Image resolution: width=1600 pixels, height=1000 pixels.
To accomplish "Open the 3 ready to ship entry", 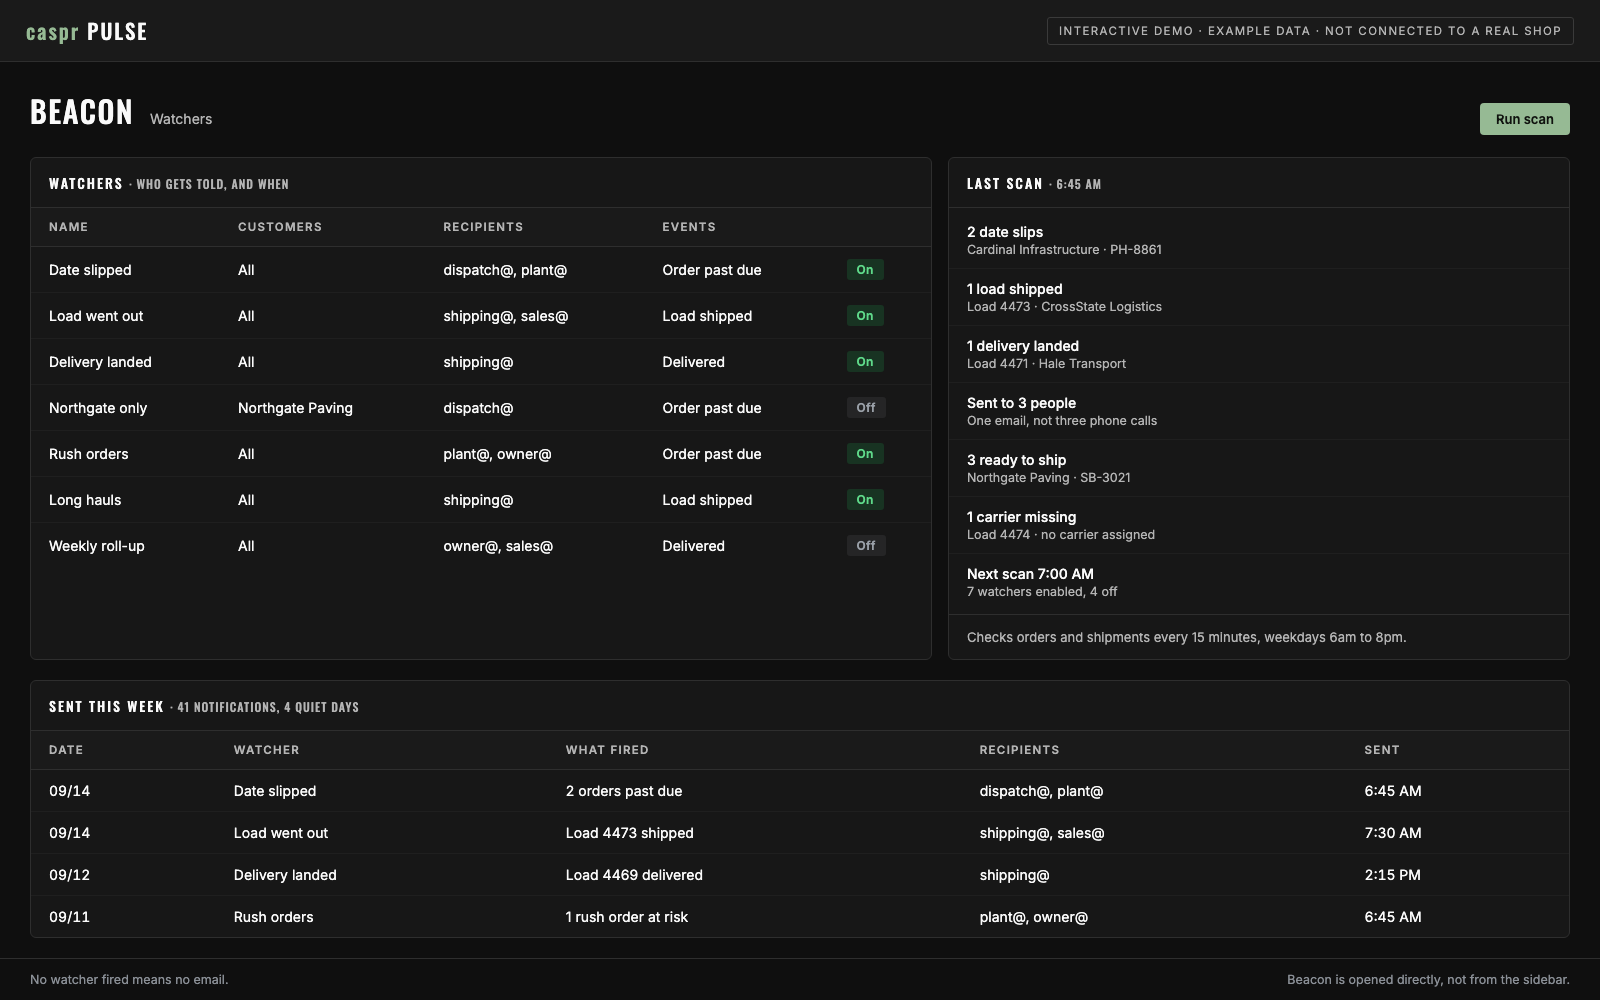I will pos(1259,468).
